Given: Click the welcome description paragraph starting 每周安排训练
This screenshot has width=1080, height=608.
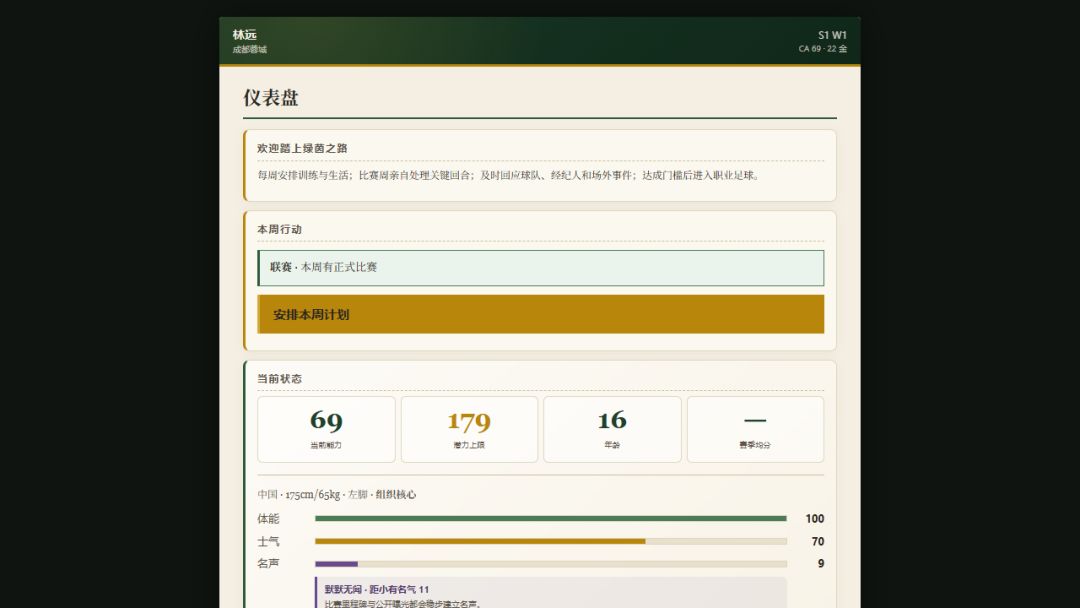Looking at the screenshot, I should (x=510, y=176).
